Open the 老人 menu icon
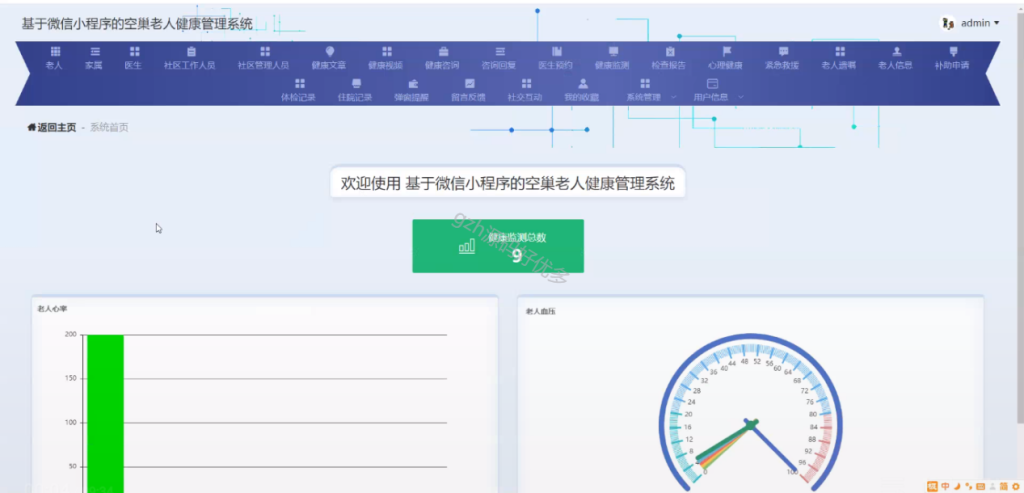This screenshot has width=1024, height=493. point(55,52)
